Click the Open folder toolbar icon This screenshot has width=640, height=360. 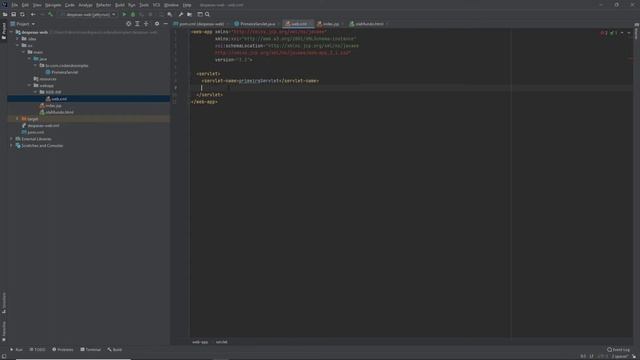pyautogui.click(x=5, y=14)
